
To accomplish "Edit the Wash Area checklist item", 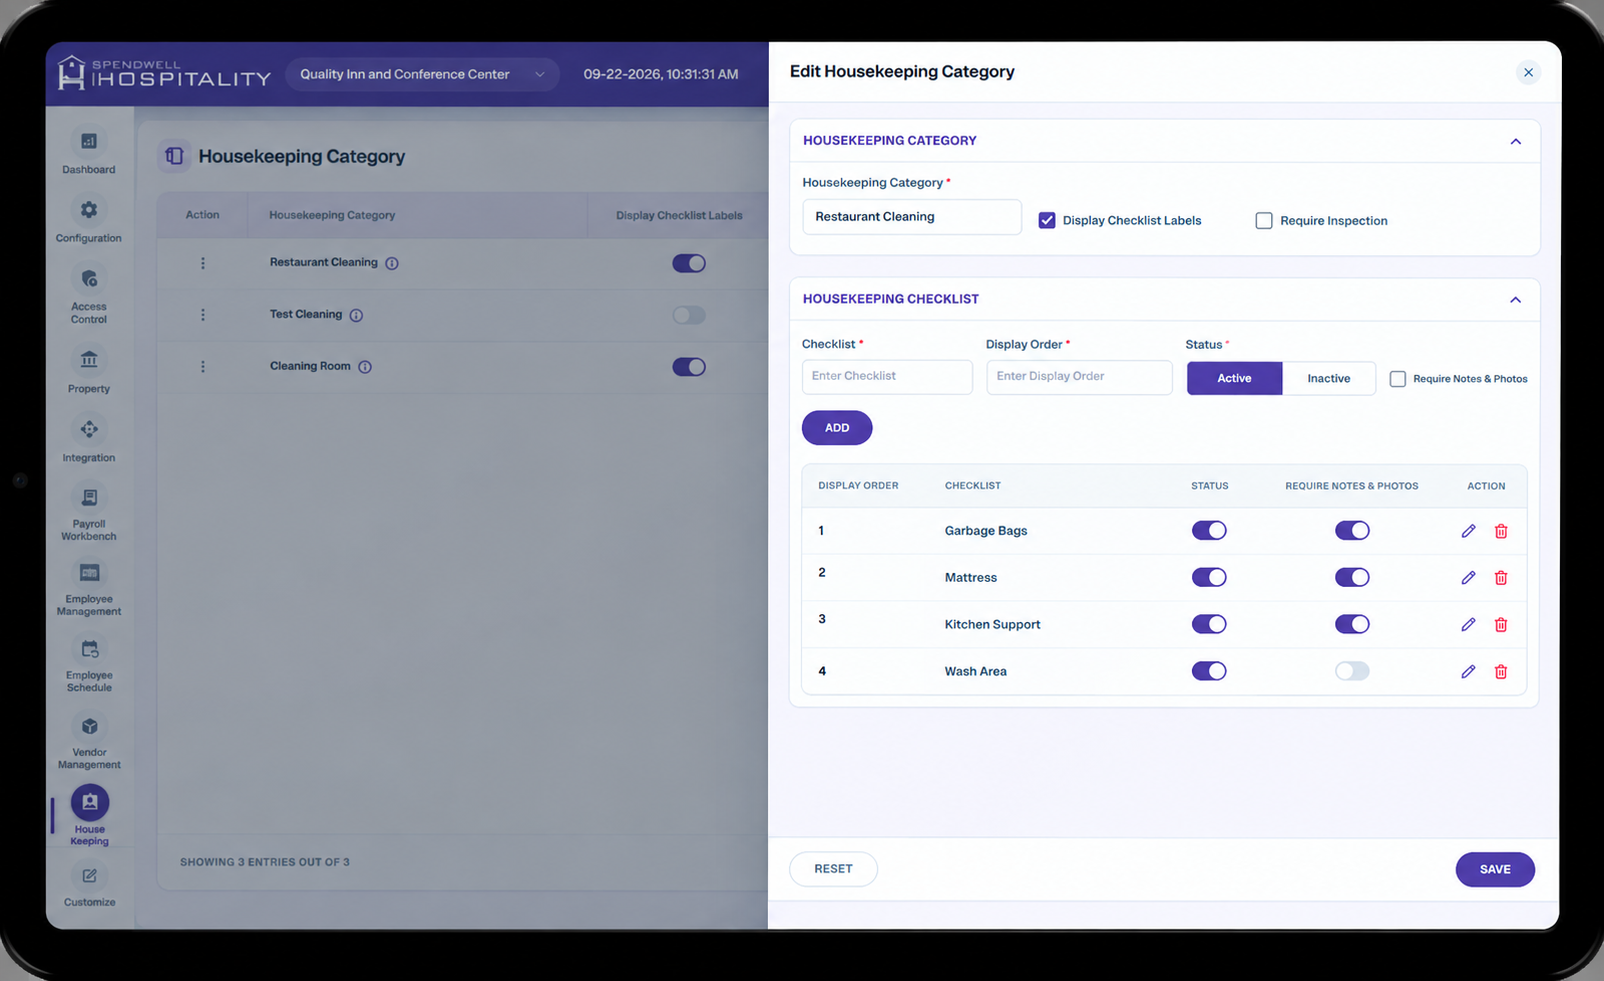I will tap(1468, 672).
